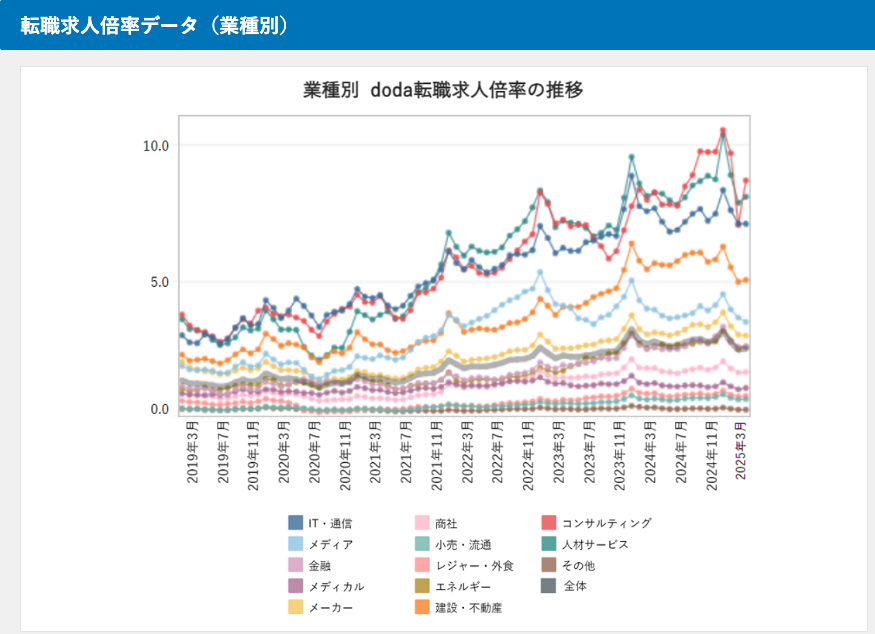Click the 2020年11月 x-axis label
This screenshot has height=634, width=875.
[x=345, y=456]
